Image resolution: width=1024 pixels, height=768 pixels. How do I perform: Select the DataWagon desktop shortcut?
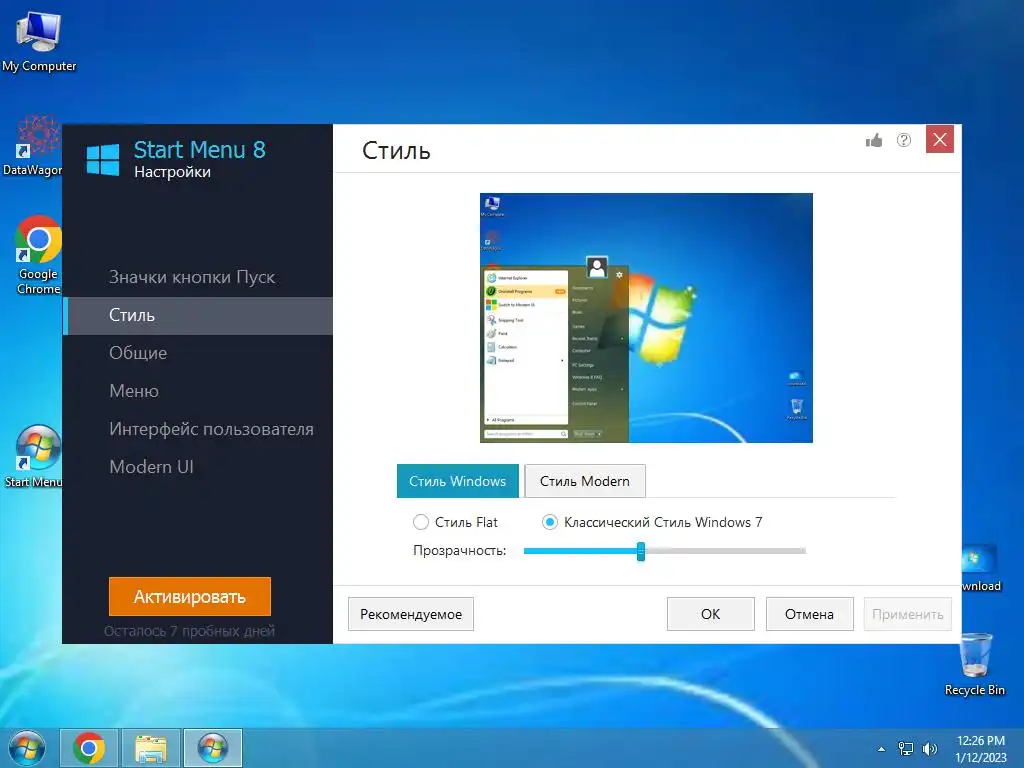pos(33,147)
